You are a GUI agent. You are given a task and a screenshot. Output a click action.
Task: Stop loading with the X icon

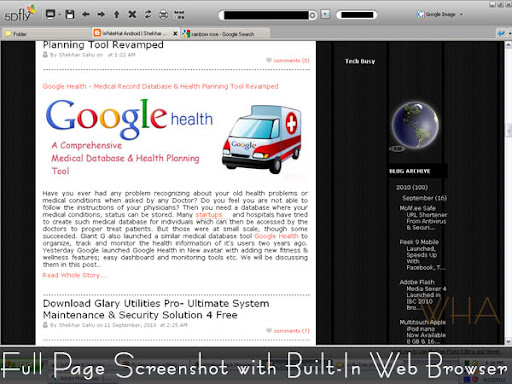[x=132, y=14]
